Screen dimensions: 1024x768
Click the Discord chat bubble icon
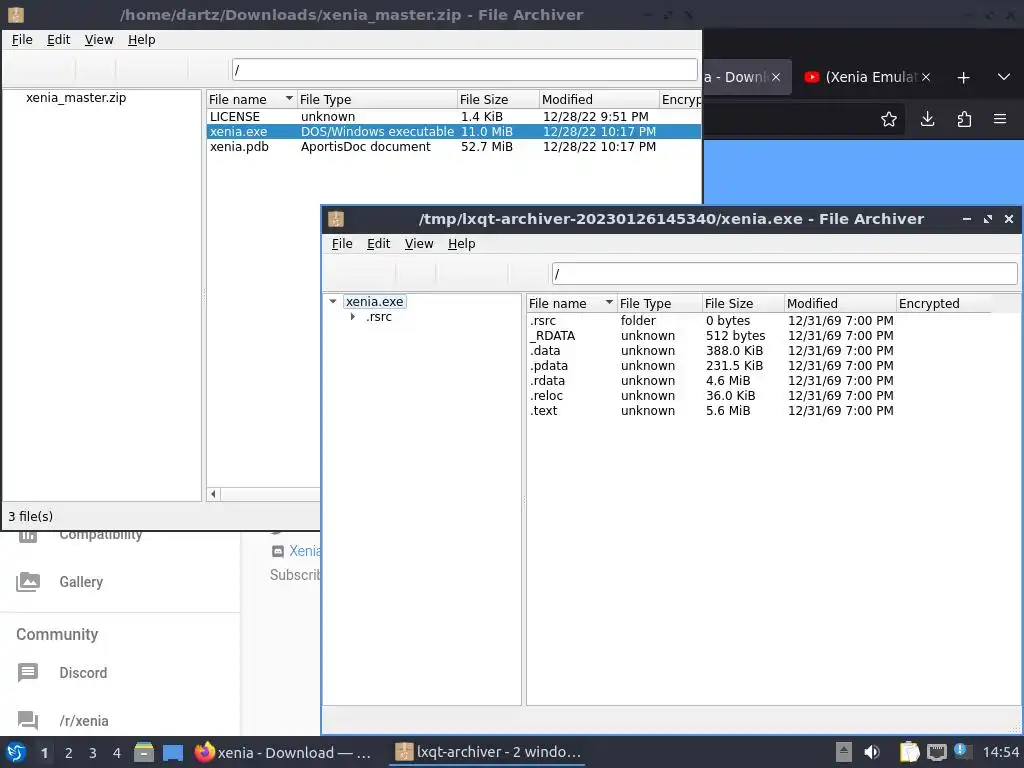coord(28,672)
